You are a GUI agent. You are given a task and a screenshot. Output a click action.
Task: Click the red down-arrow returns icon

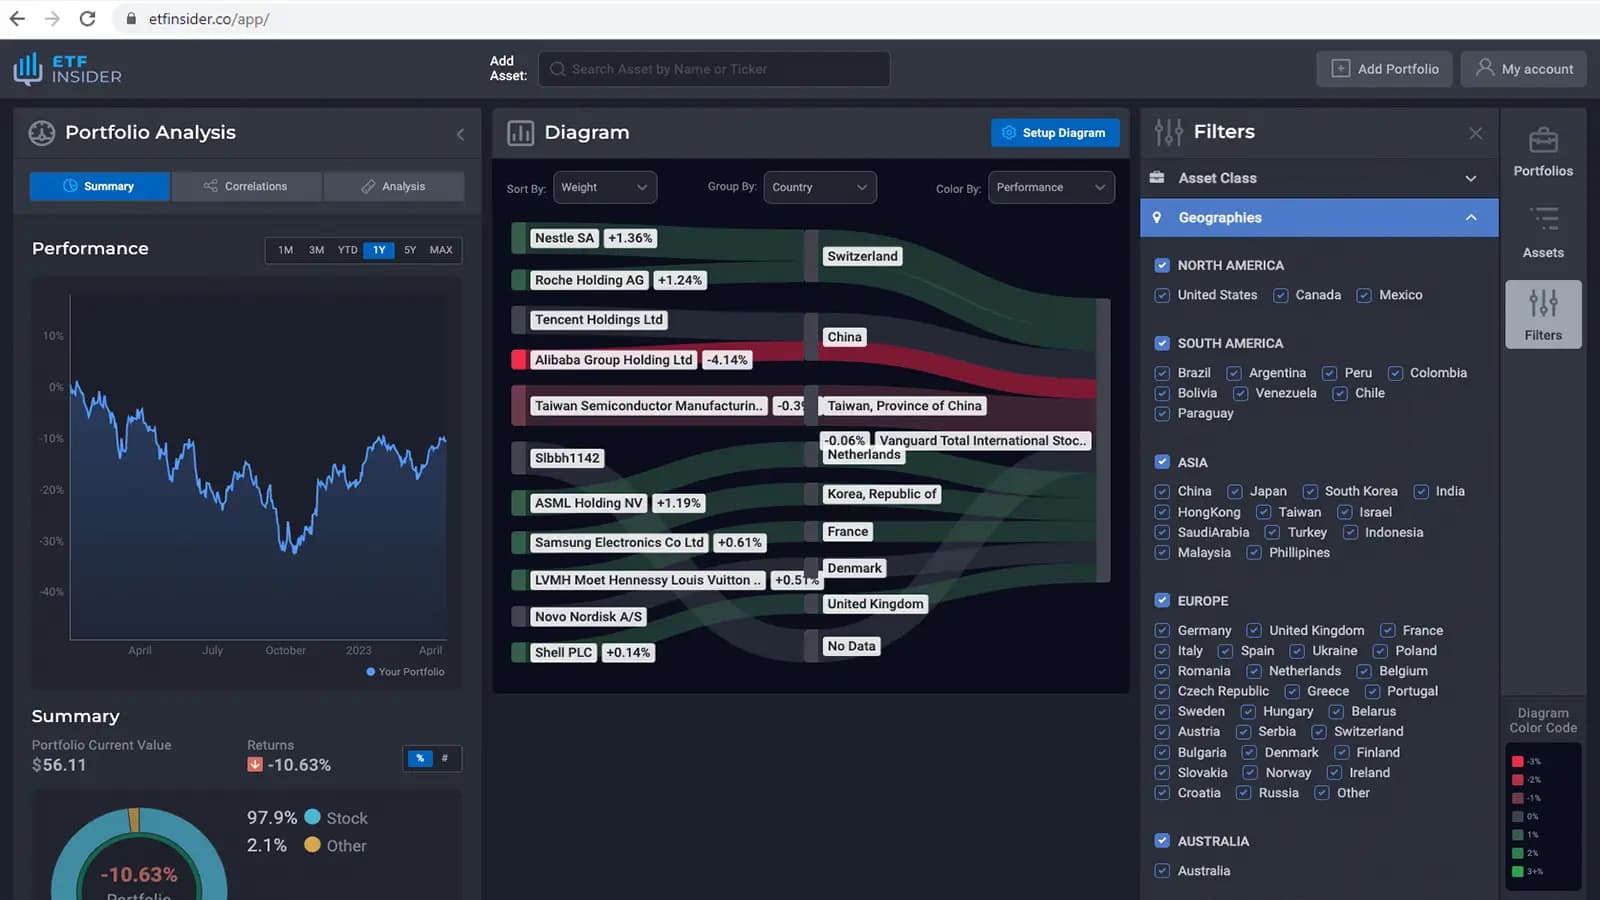(255, 764)
